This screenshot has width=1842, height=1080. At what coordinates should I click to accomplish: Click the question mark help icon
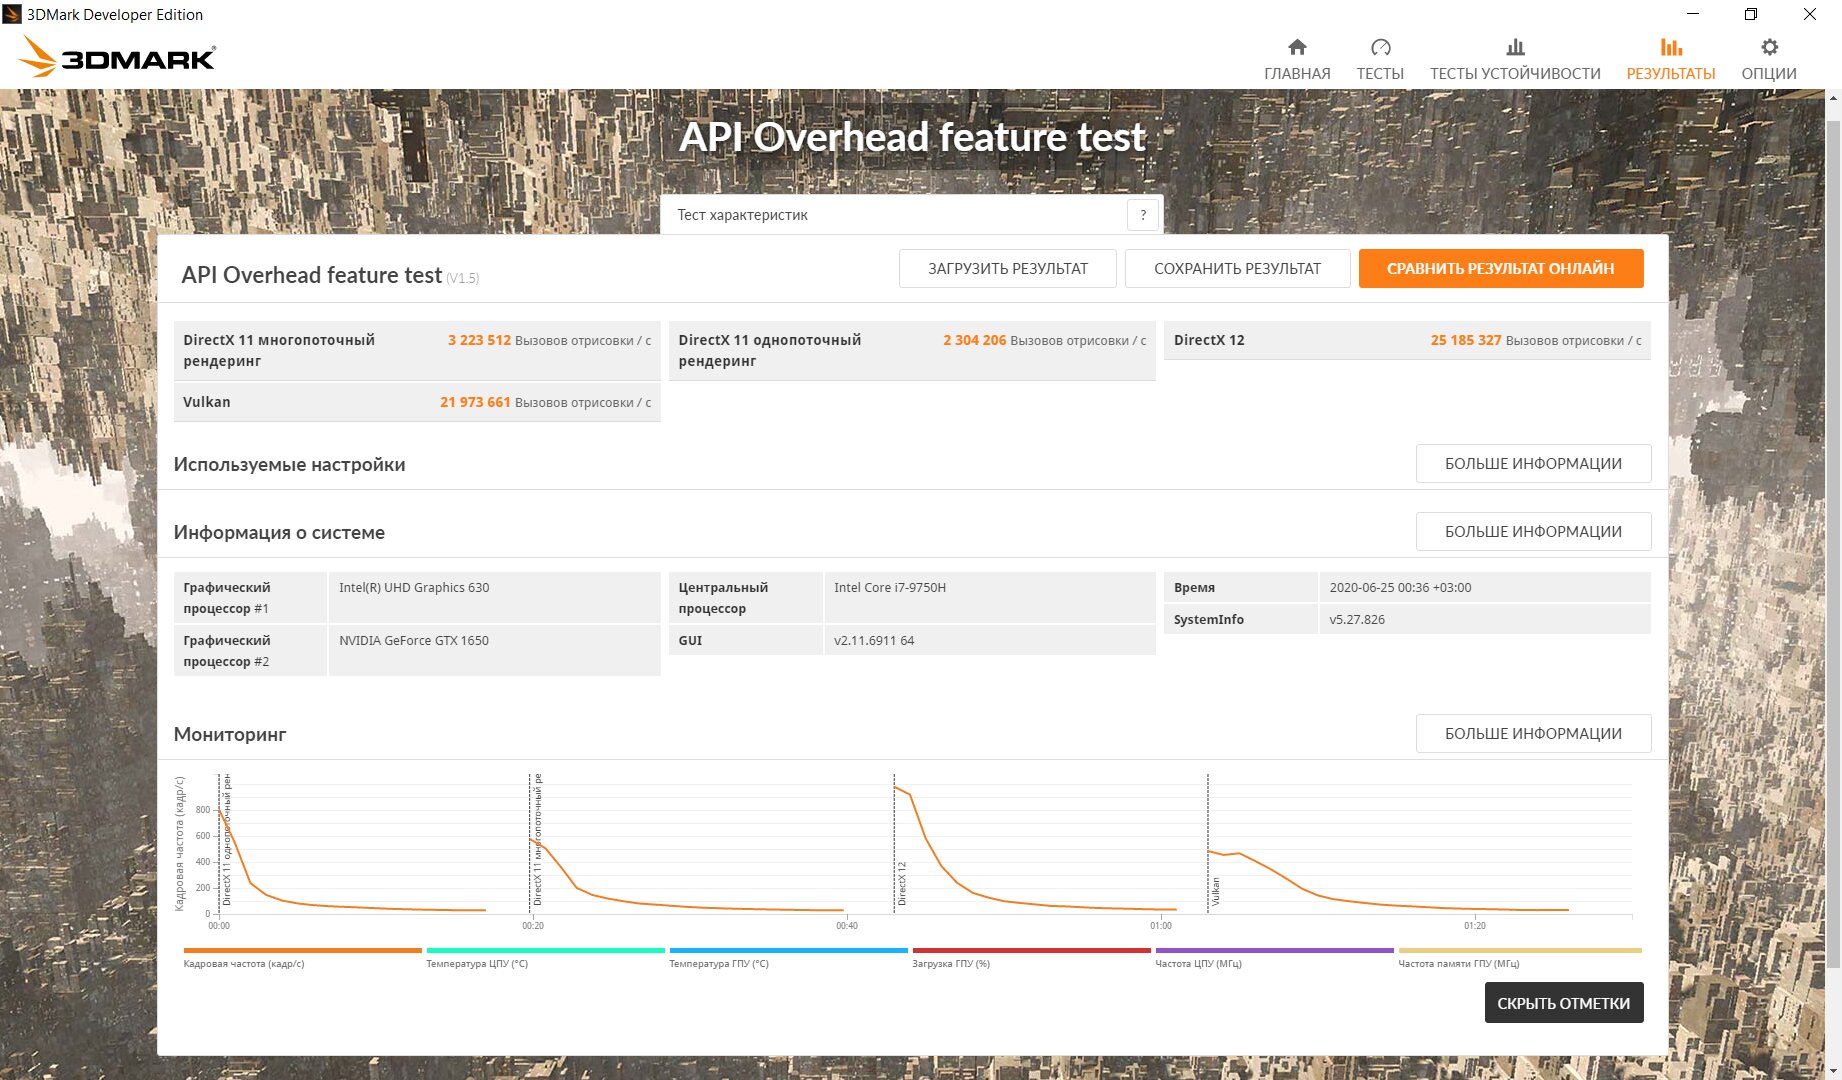pyautogui.click(x=1143, y=215)
